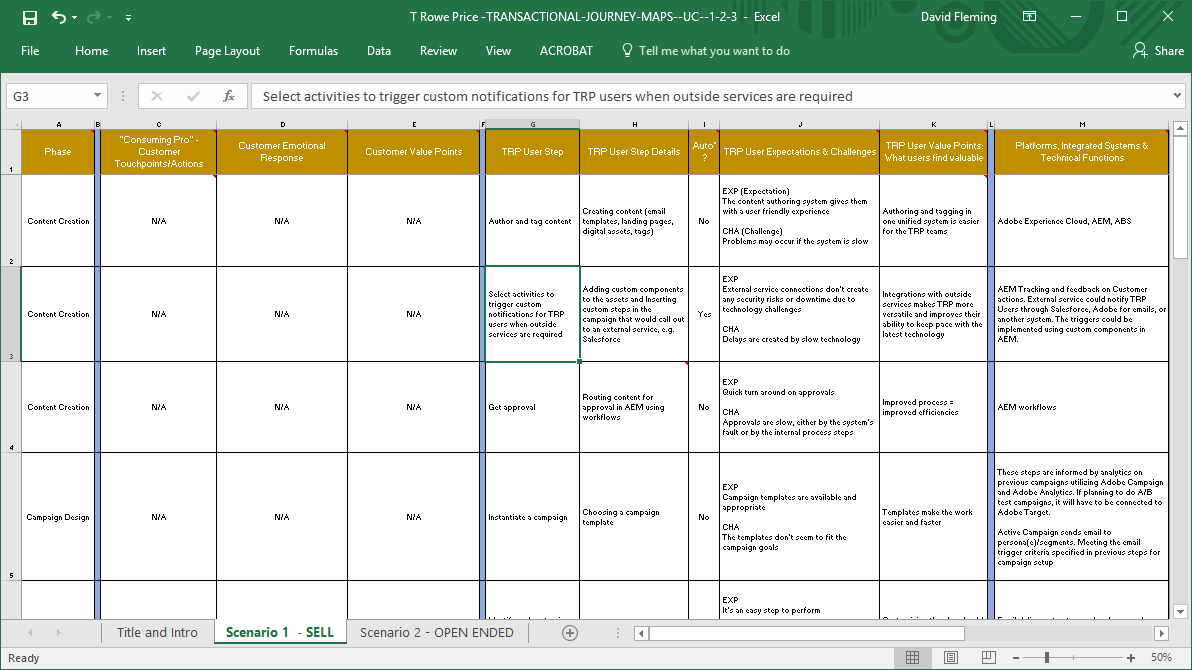Click the 'Adobe Experience Cloud, AEM, ABS' cell
The width and height of the screenshot is (1192, 670).
1082,221
